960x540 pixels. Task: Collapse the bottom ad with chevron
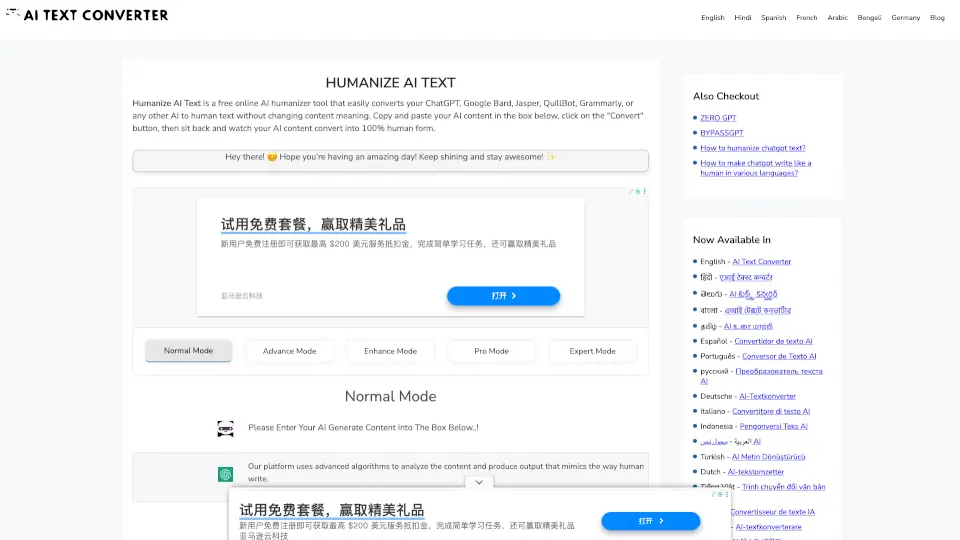pos(479,482)
